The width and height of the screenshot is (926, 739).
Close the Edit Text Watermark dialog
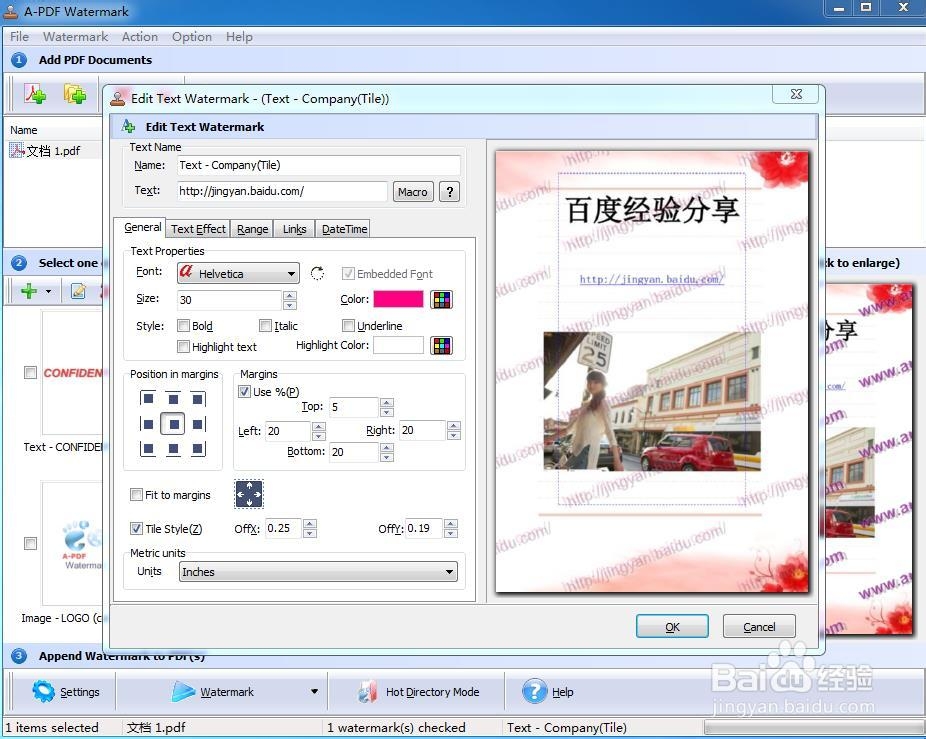[x=795, y=95]
